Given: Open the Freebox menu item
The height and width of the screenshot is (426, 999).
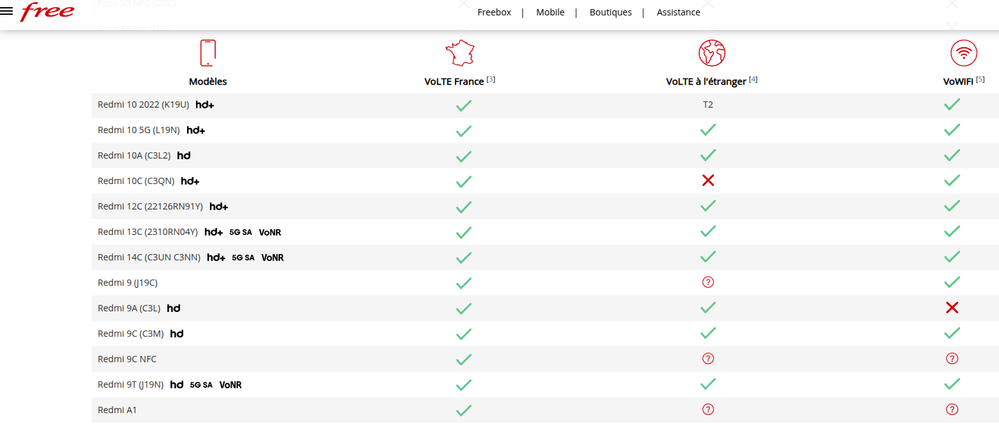Looking at the screenshot, I should tap(494, 12).
